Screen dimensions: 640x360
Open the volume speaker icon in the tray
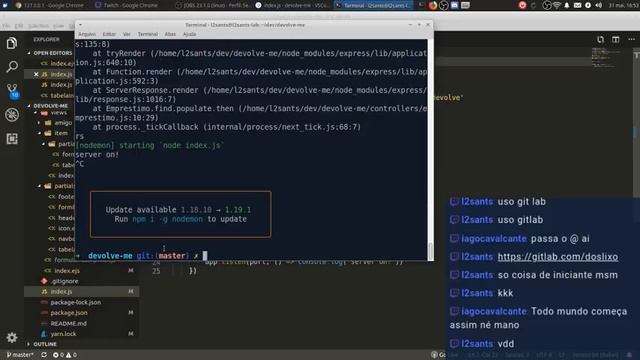[598, 5]
